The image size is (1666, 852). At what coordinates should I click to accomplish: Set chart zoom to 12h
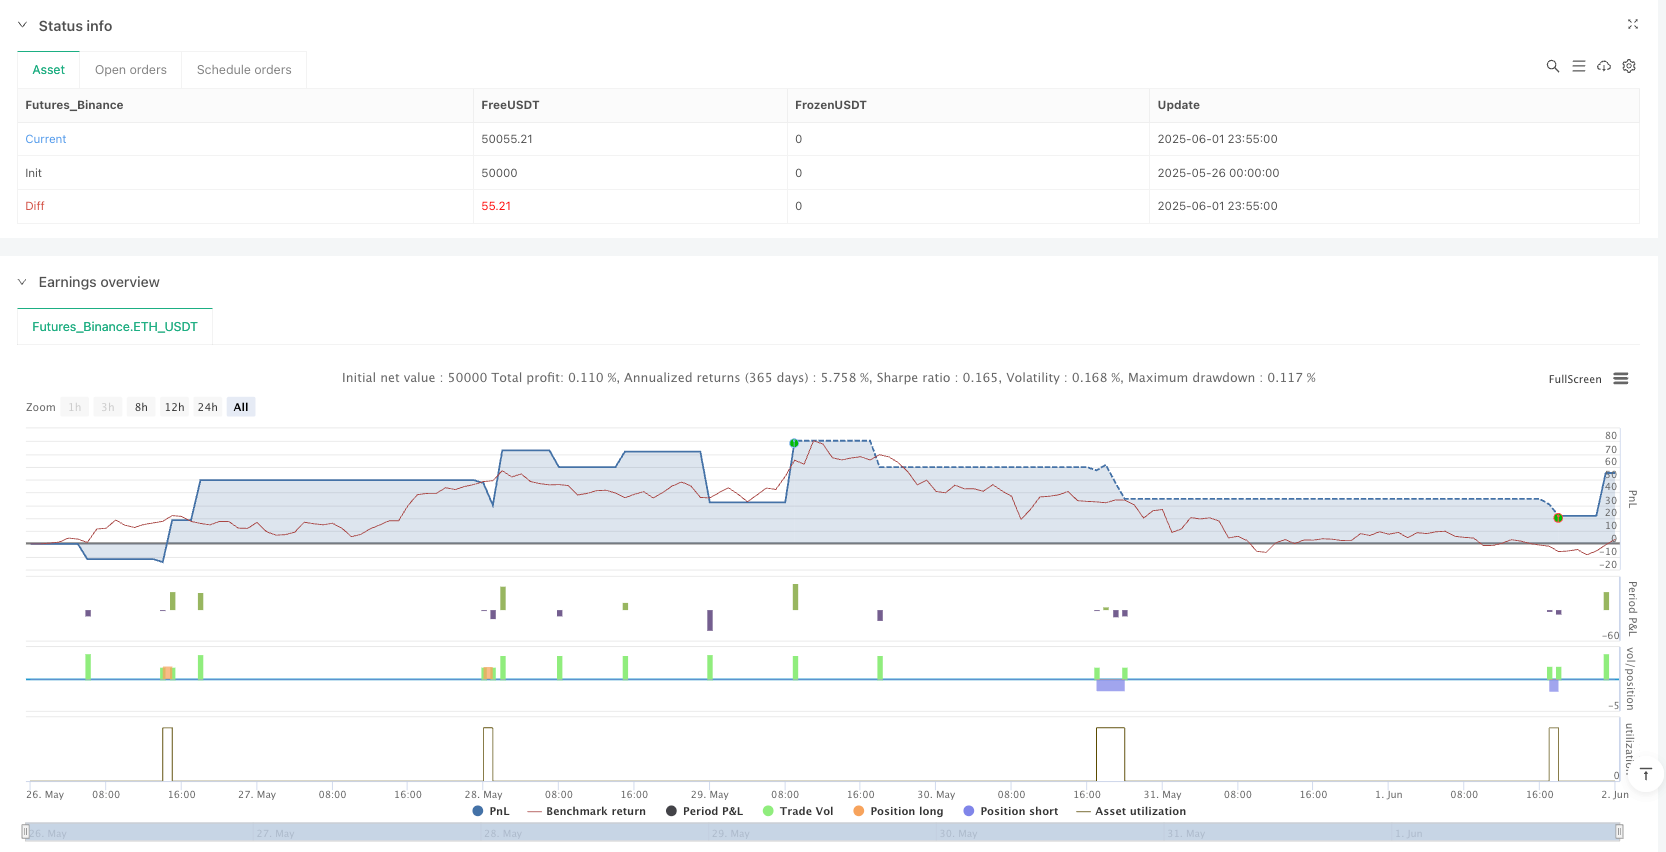tap(174, 407)
